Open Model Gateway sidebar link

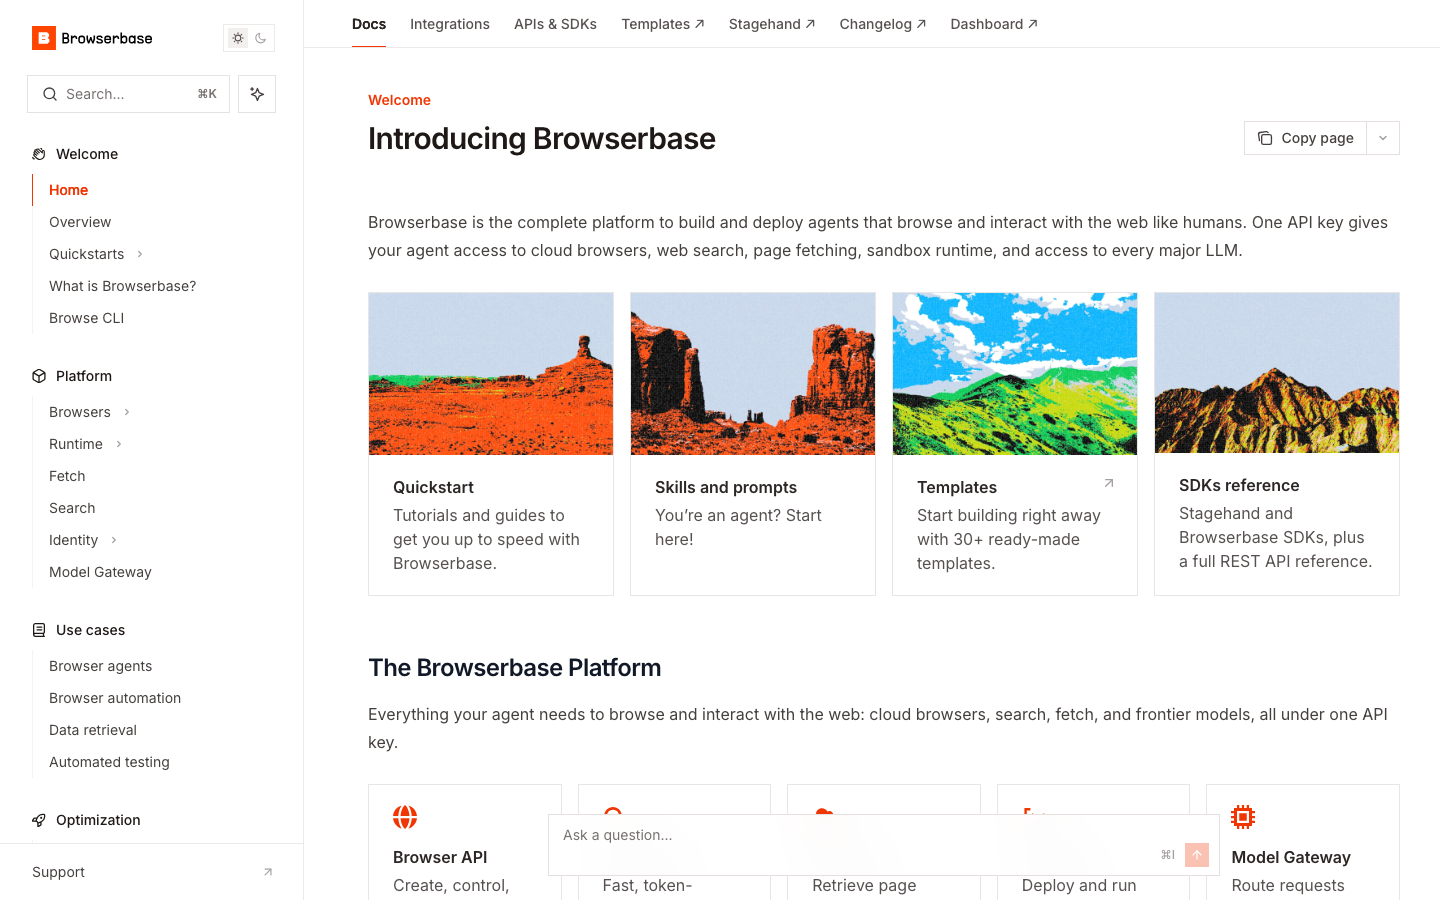tap(100, 572)
